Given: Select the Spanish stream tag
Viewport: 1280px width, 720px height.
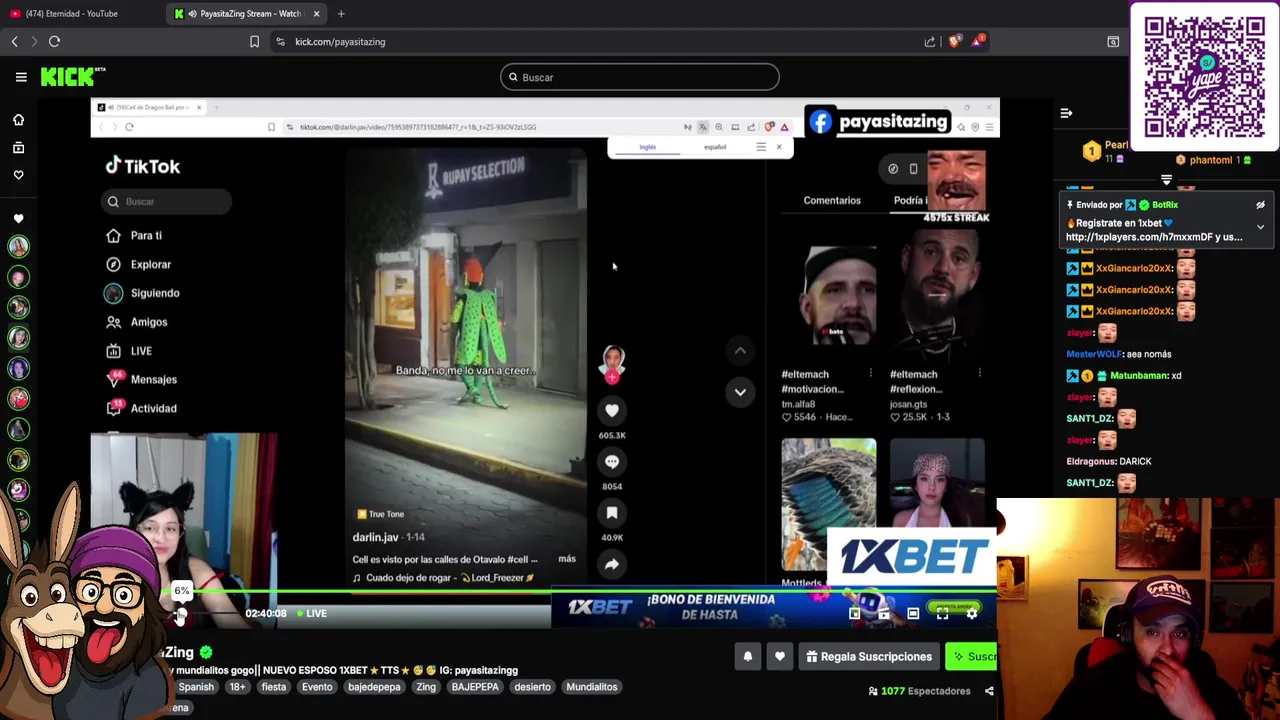Looking at the screenshot, I should pyautogui.click(x=196, y=687).
